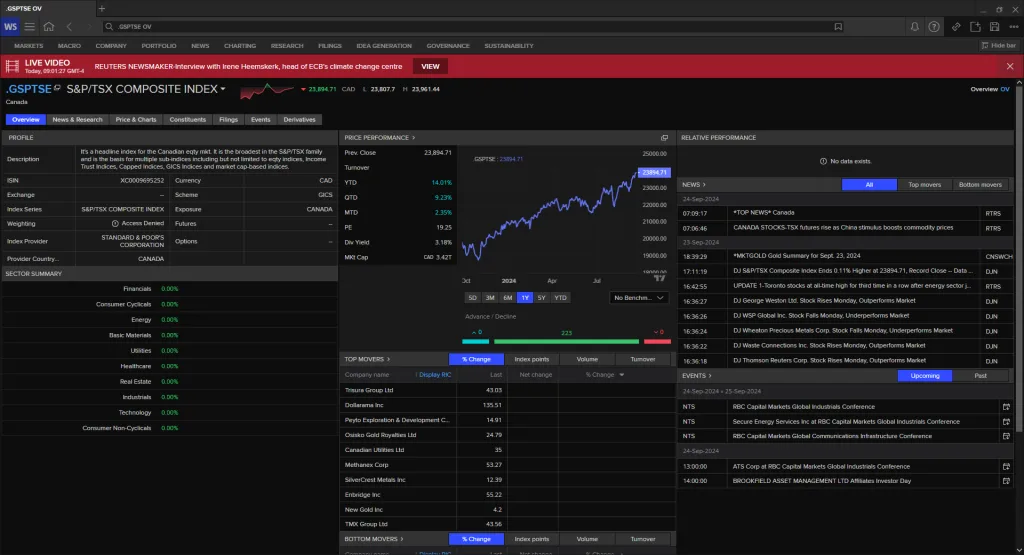1024x555 pixels.
Task: Add RBC Global Communications Infrastructure event to calendar
Action: pyautogui.click(x=1006, y=436)
